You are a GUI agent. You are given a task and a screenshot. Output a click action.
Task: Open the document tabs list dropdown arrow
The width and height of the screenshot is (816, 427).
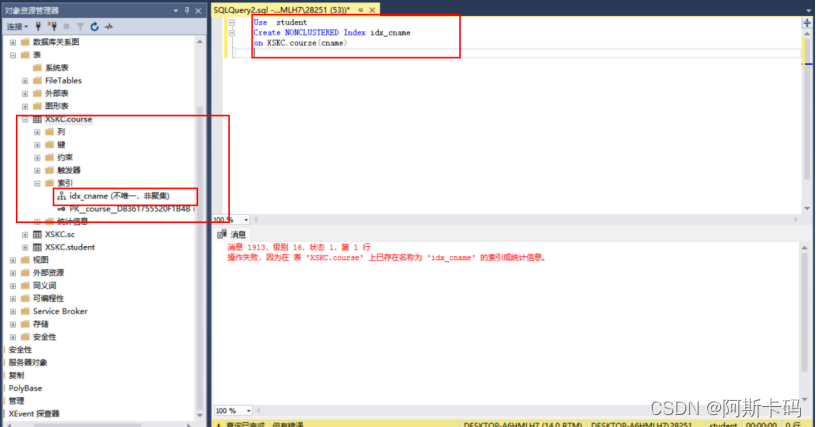[x=808, y=10]
